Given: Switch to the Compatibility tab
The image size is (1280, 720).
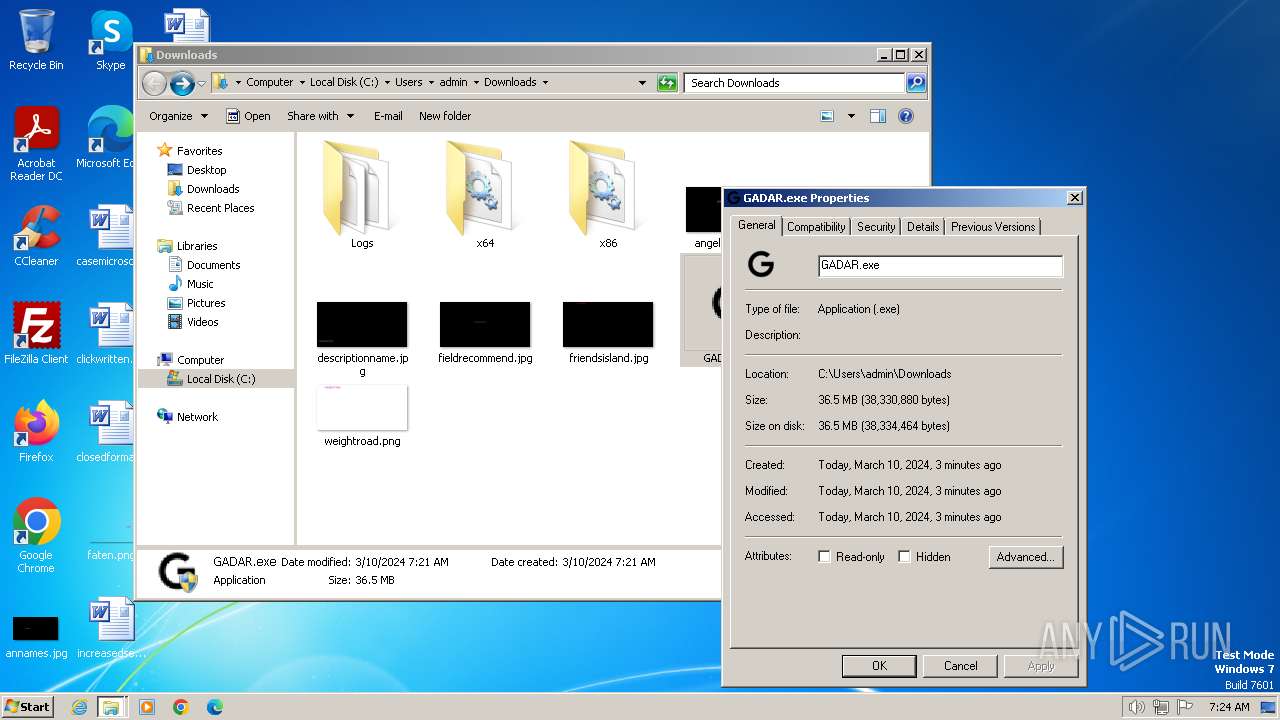Looking at the screenshot, I should click(x=816, y=227).
